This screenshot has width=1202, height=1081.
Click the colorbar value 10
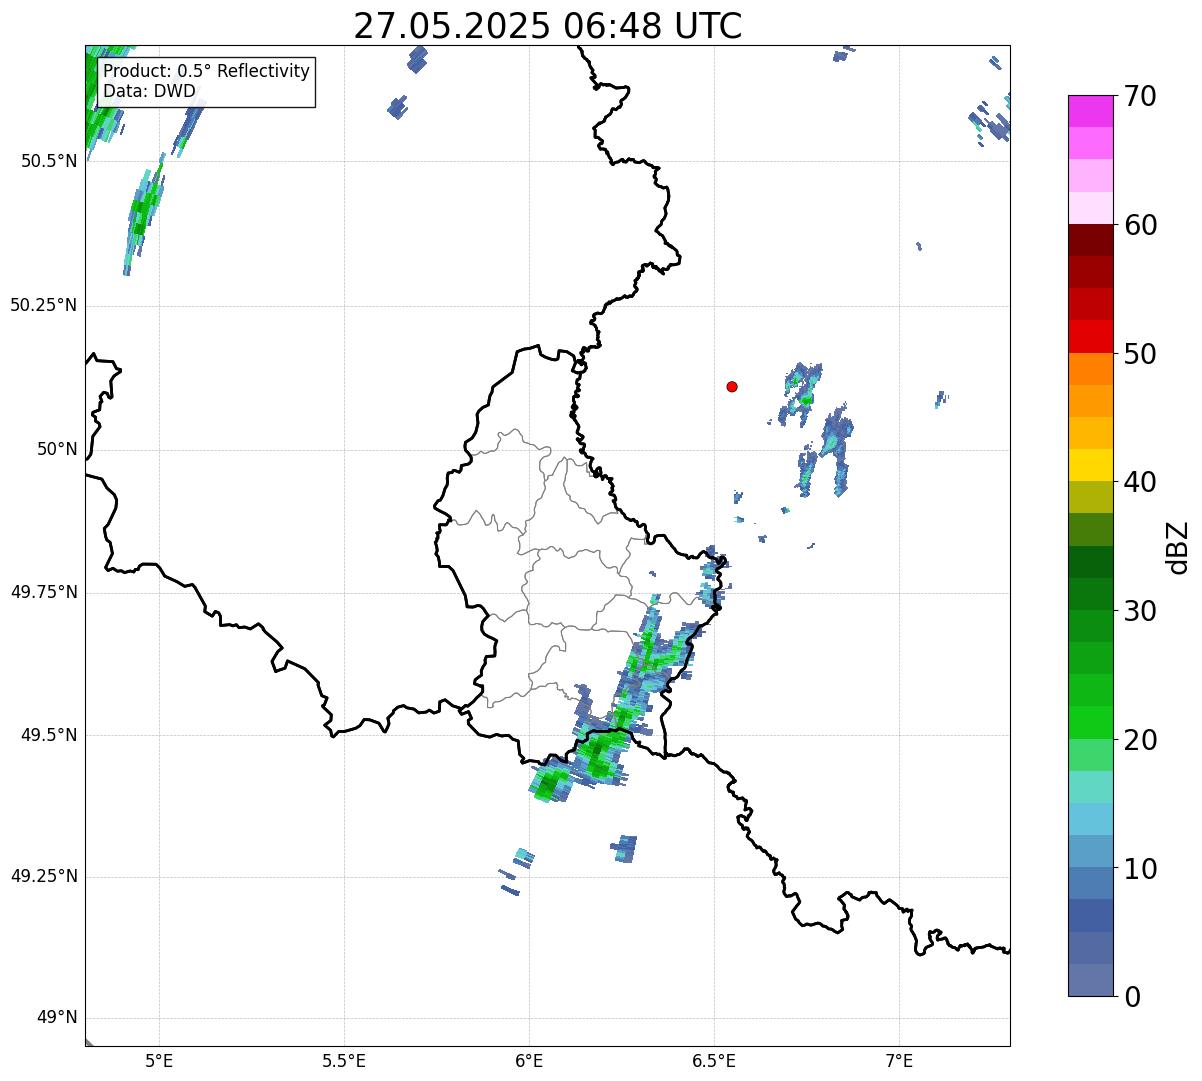click(x=1140, y=869)
